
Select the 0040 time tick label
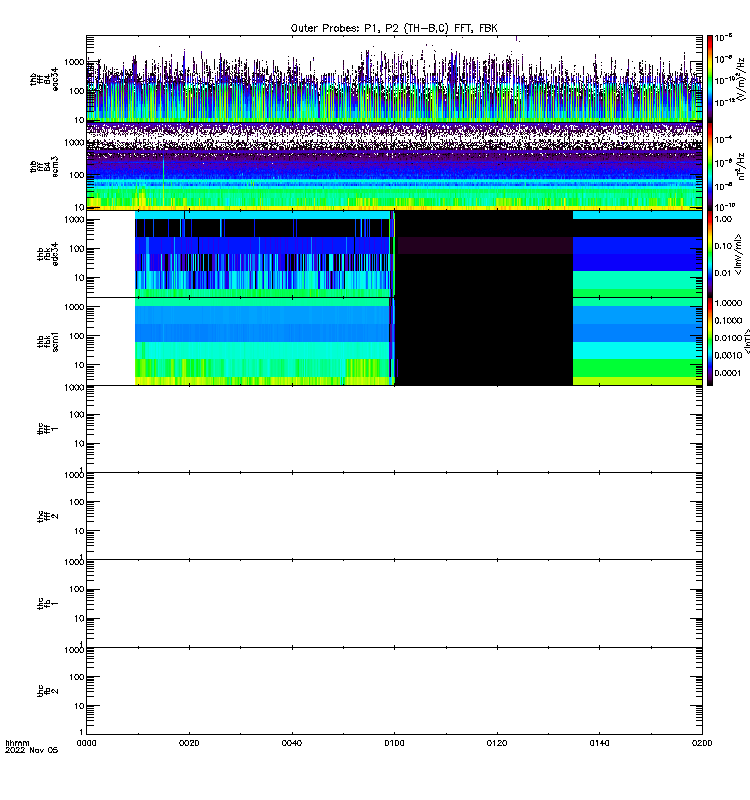pyautogui.click(x=292, y=743)
